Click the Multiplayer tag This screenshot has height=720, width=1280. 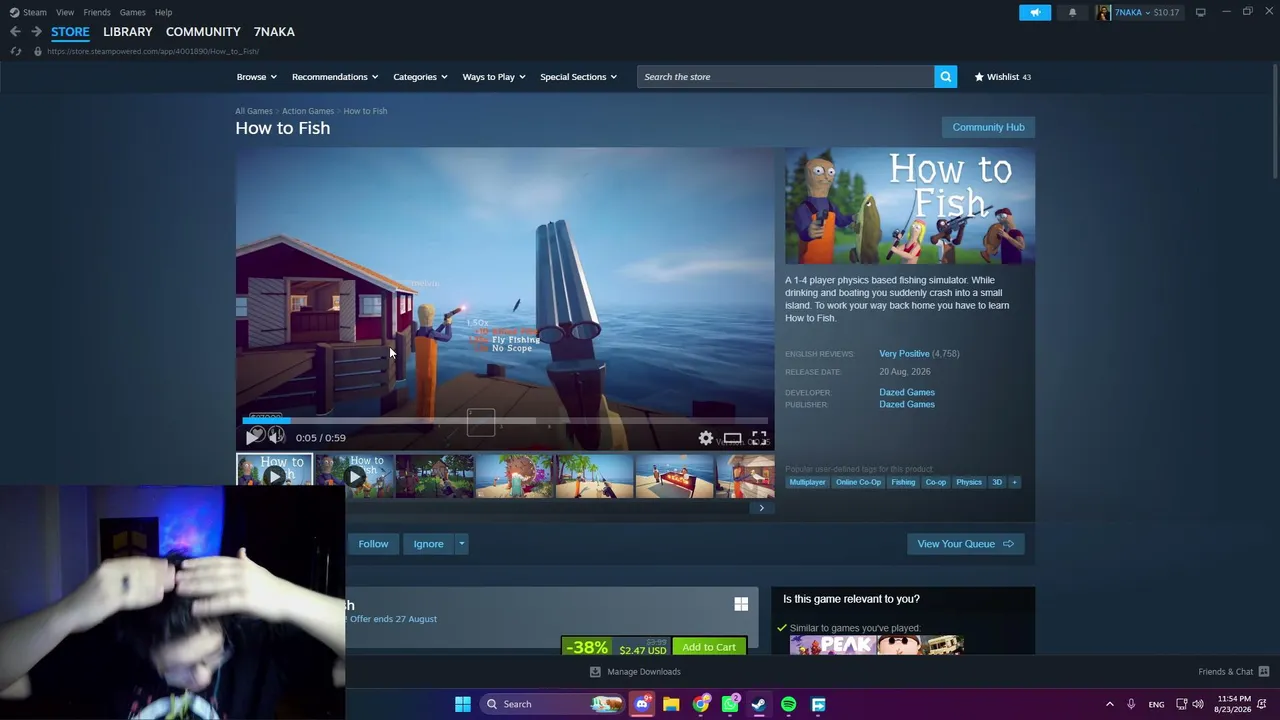pyautogui.click(x=807, y=482)
